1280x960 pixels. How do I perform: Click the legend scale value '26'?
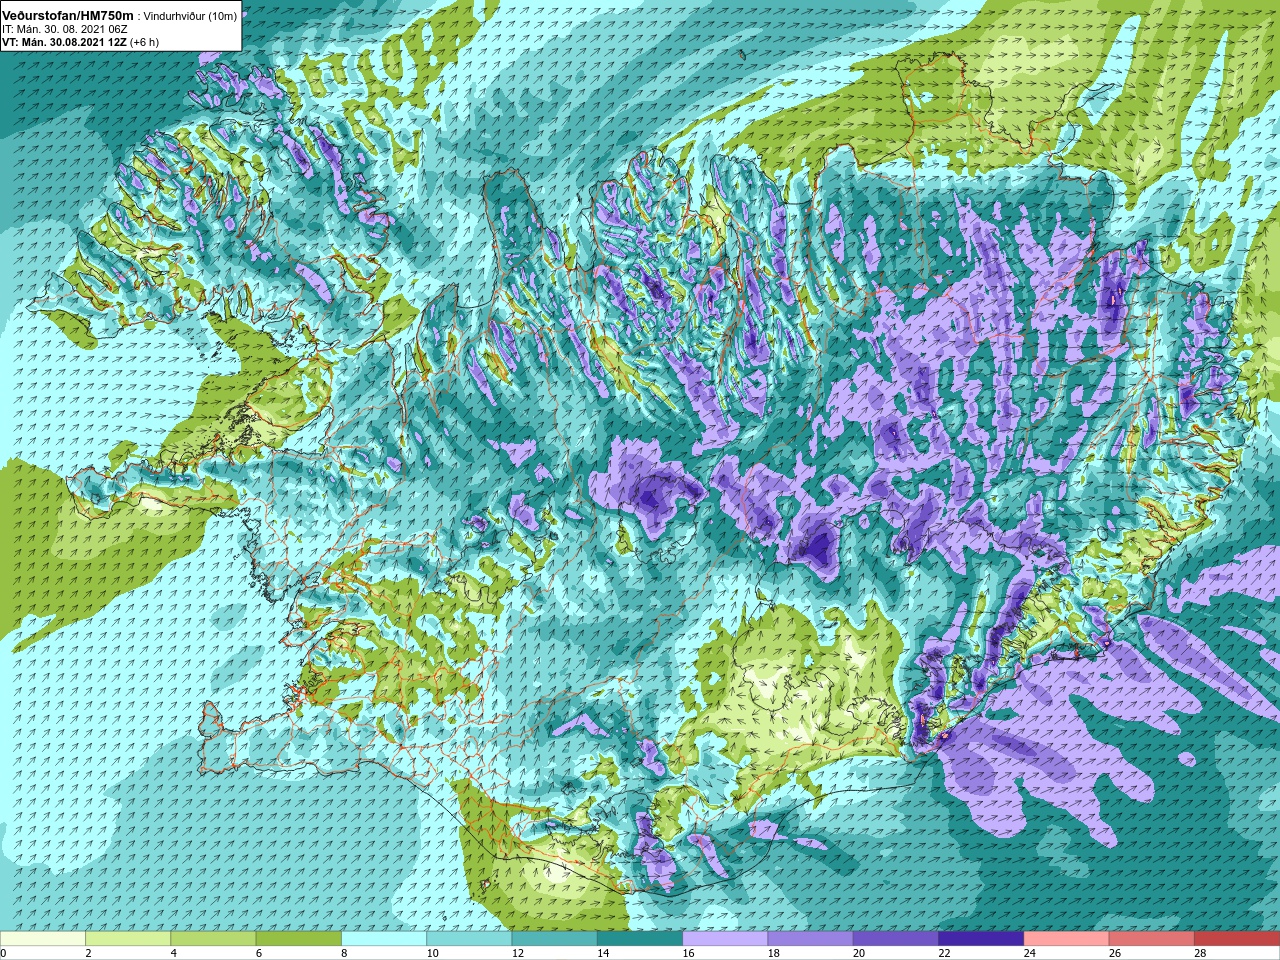pyautogui.click(x=1114, y=953)
